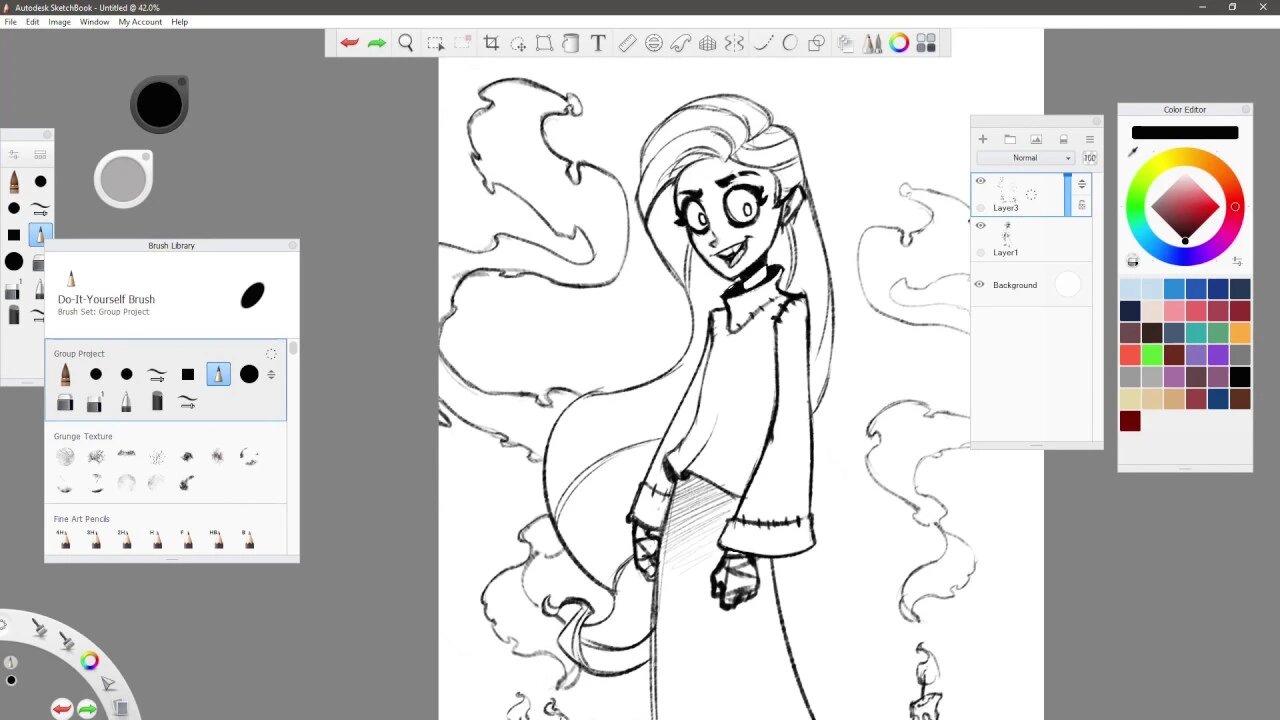Screen dimensions: 1280x720
Task: Add an image layer
Action: [x=1036, y=139]
